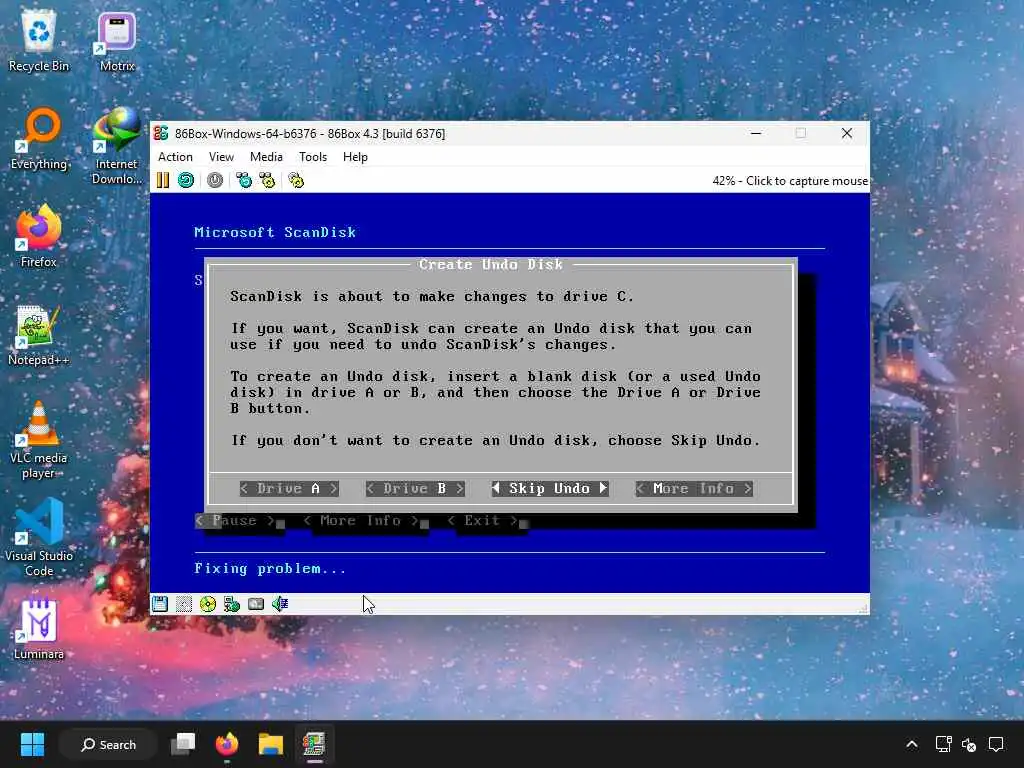Click the background ScanDisk Exit button

(x=482, y=520)
